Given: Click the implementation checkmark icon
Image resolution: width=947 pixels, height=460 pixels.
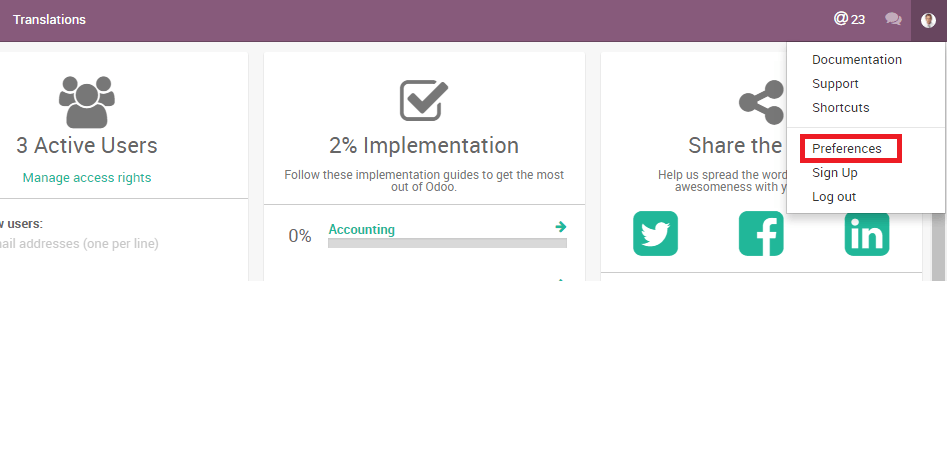Looking at the screenshot, I should pyautogui.click(x=423, y=100).
